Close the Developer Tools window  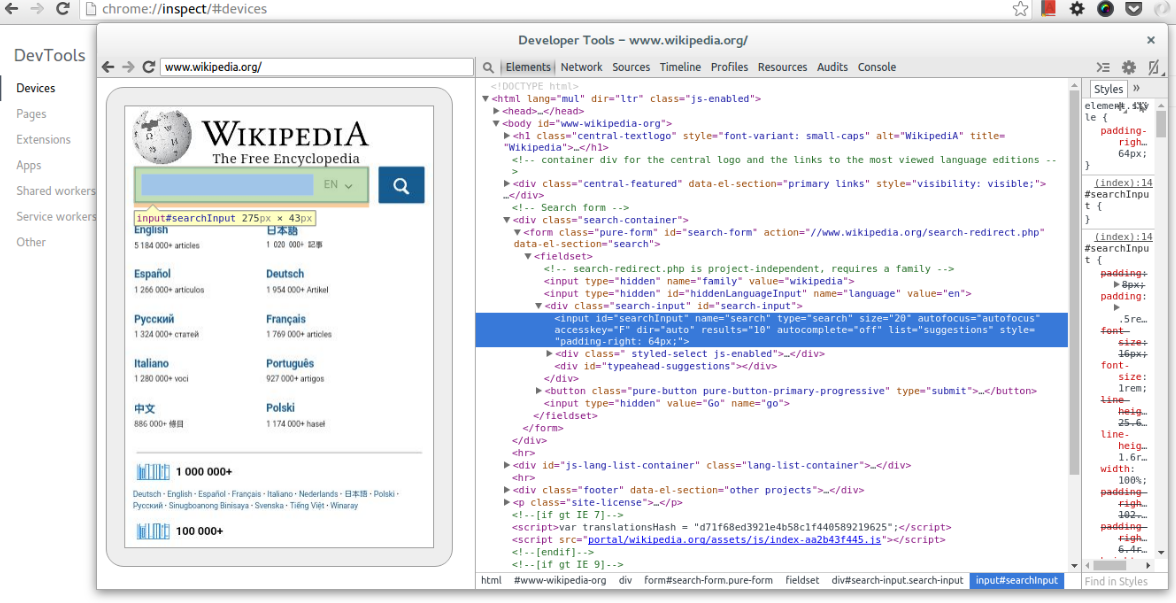click(1150, 40)
